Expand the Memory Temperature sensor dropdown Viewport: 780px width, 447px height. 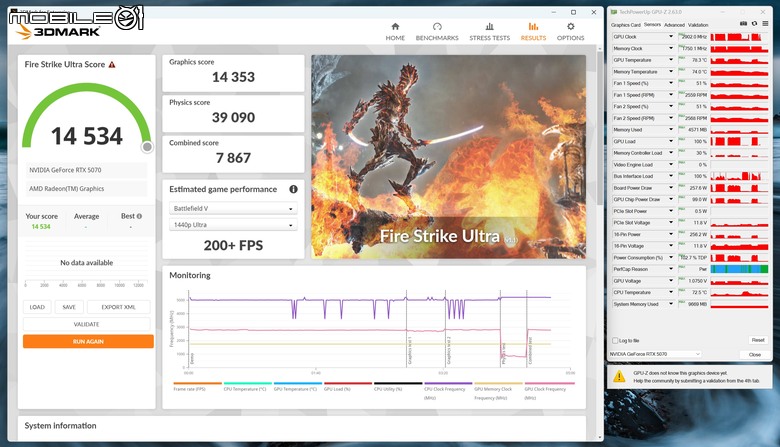(671, 72)
